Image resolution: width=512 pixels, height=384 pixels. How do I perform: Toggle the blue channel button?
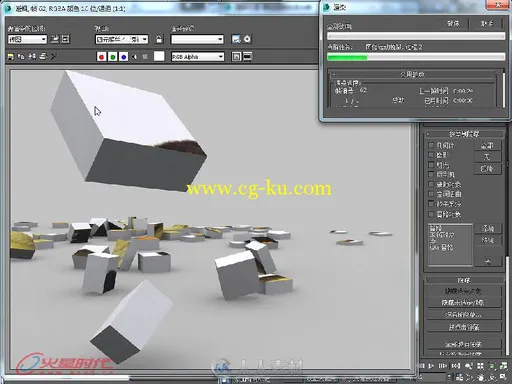point(124,57)
